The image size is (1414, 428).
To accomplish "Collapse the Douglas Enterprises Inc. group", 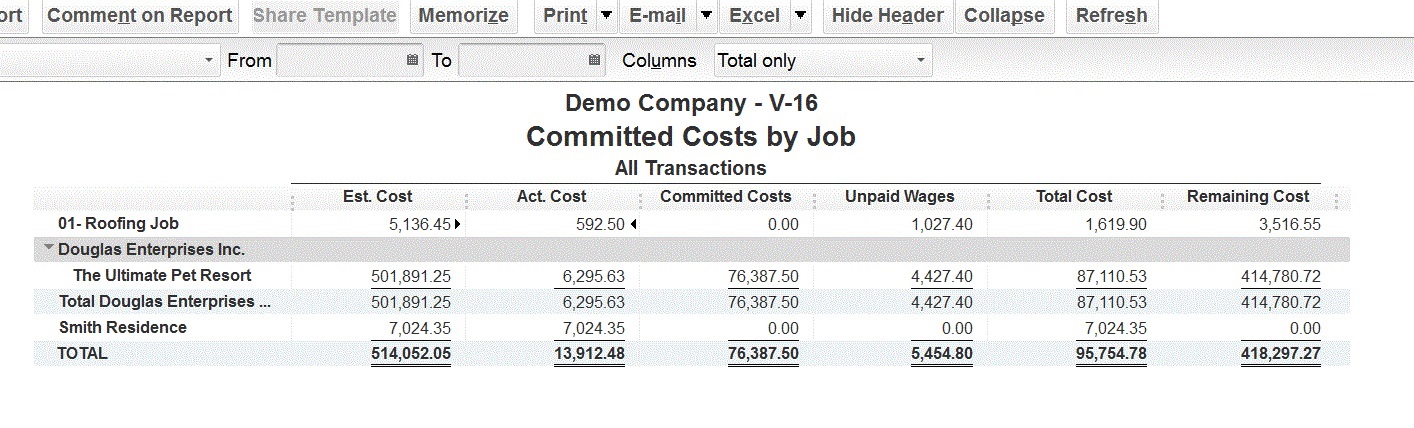I will pyautogui.click(x=49, y=248).
